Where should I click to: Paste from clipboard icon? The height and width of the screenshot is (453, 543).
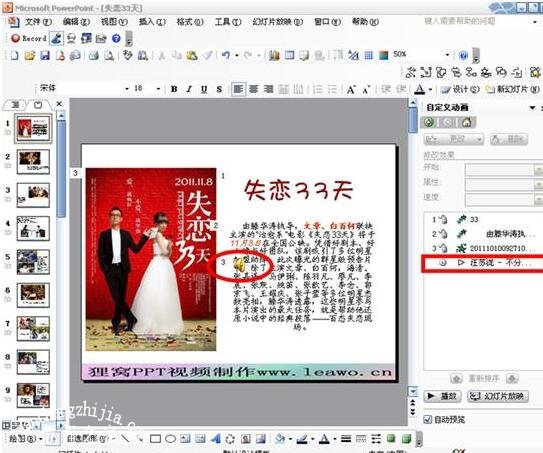(x=192, y=55)
